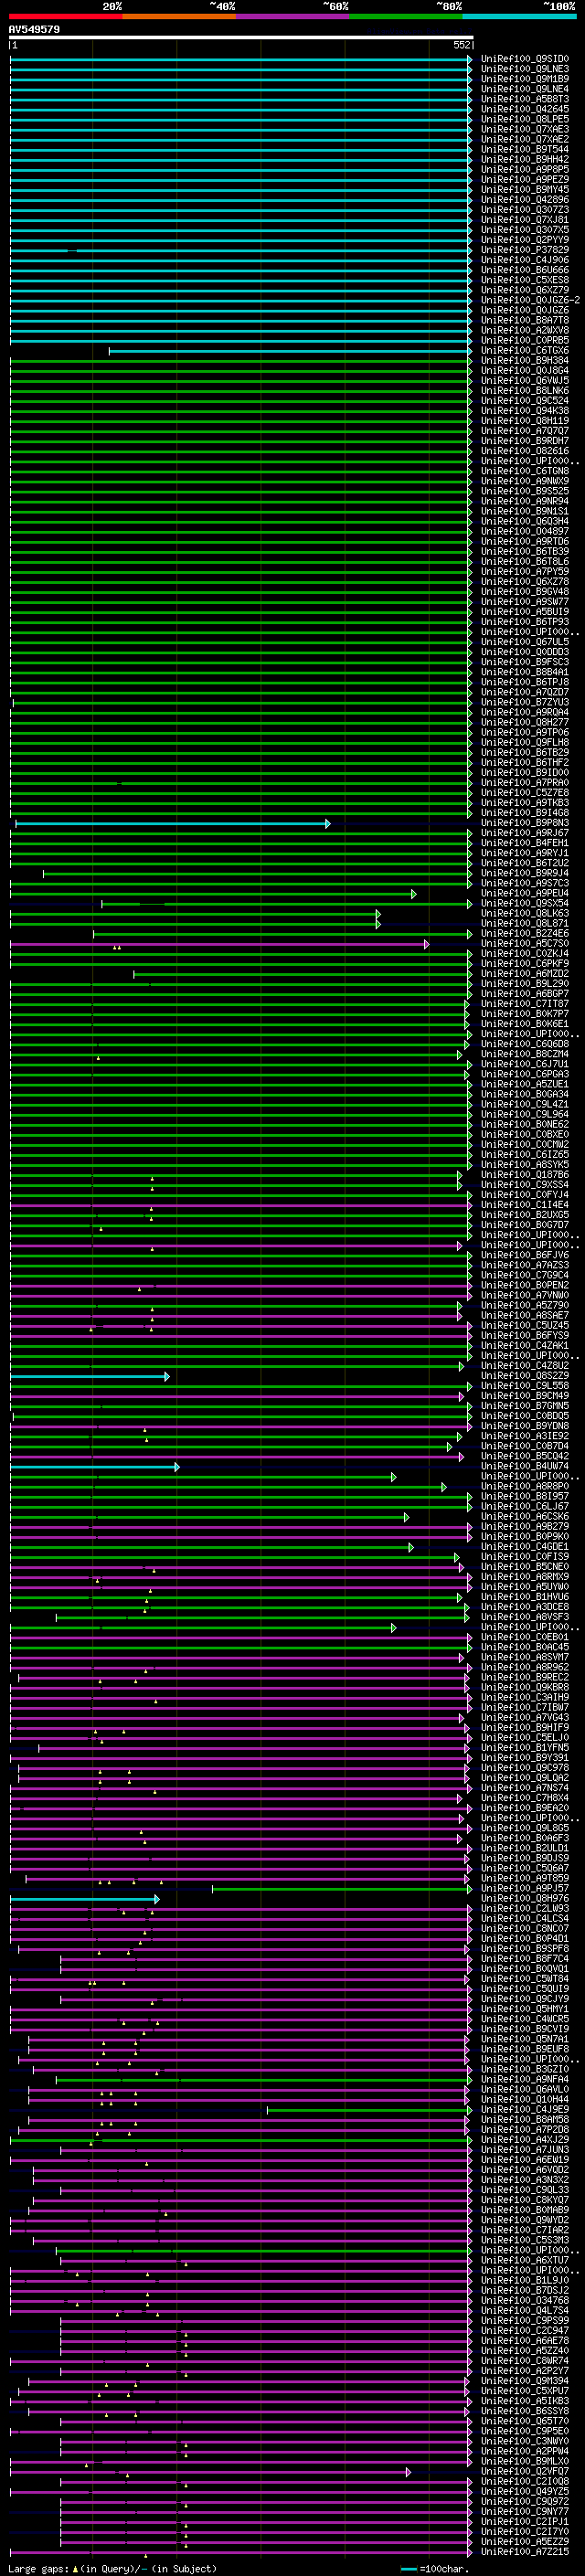This screenshot has width=585, height=2576.
Task: Click the UniRef100_A7Z2I5 label
Action: pyautogui.click(x=525, y=2551)
